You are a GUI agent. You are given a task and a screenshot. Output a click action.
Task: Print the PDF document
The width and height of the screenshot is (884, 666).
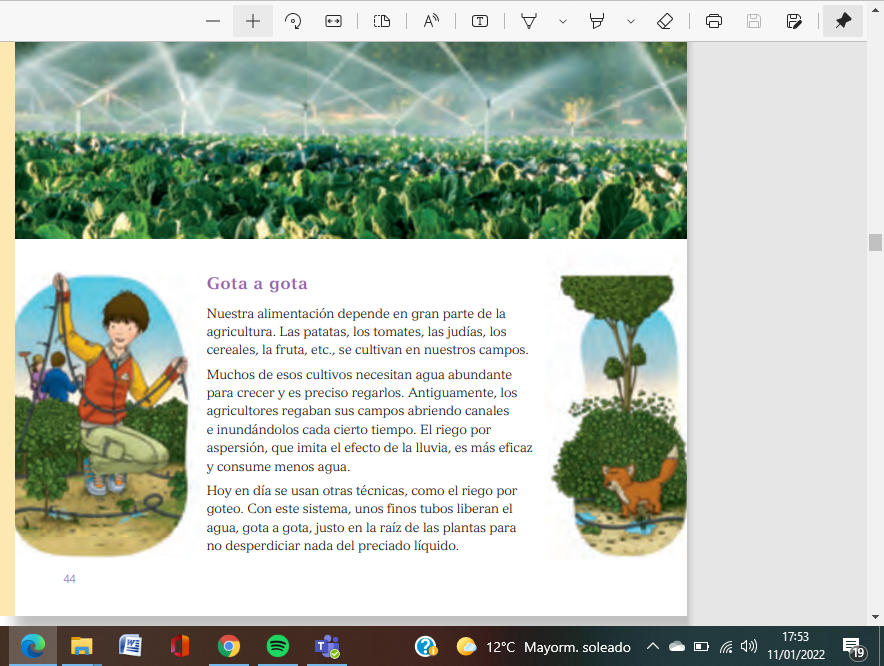(x=714, y=21)
